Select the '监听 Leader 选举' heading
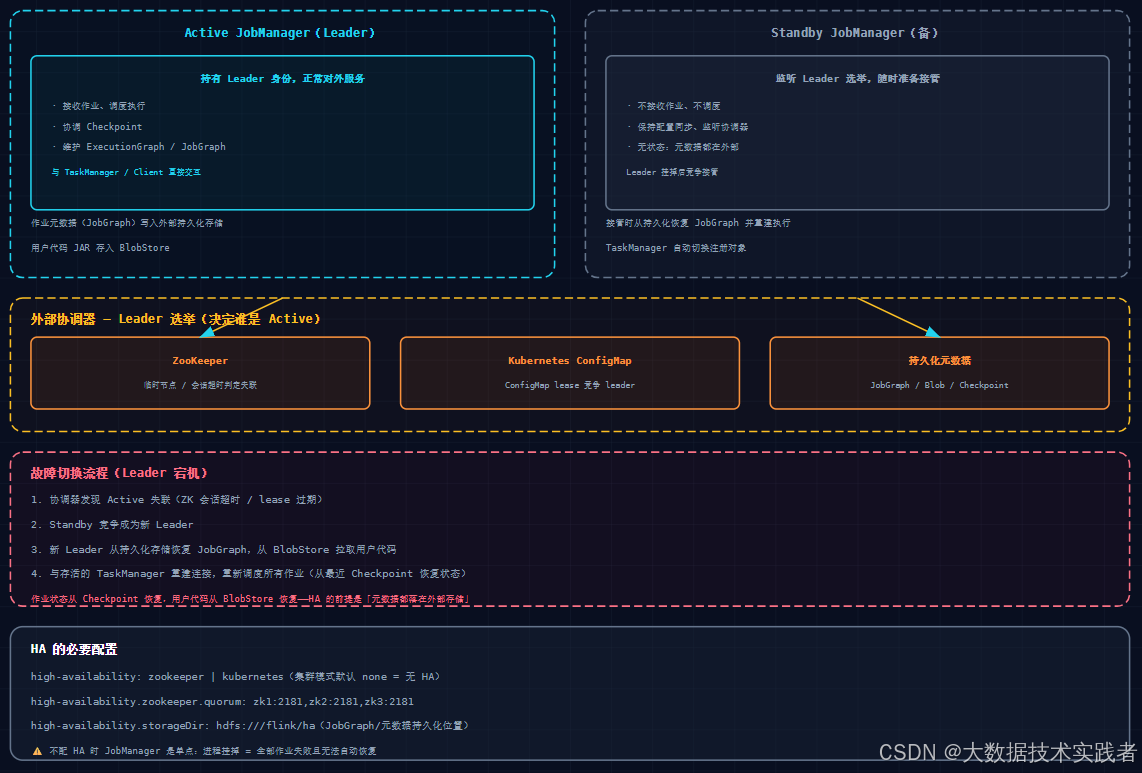Image resolution: width=1142 pixels, height=773 pixels. point(857,79)
